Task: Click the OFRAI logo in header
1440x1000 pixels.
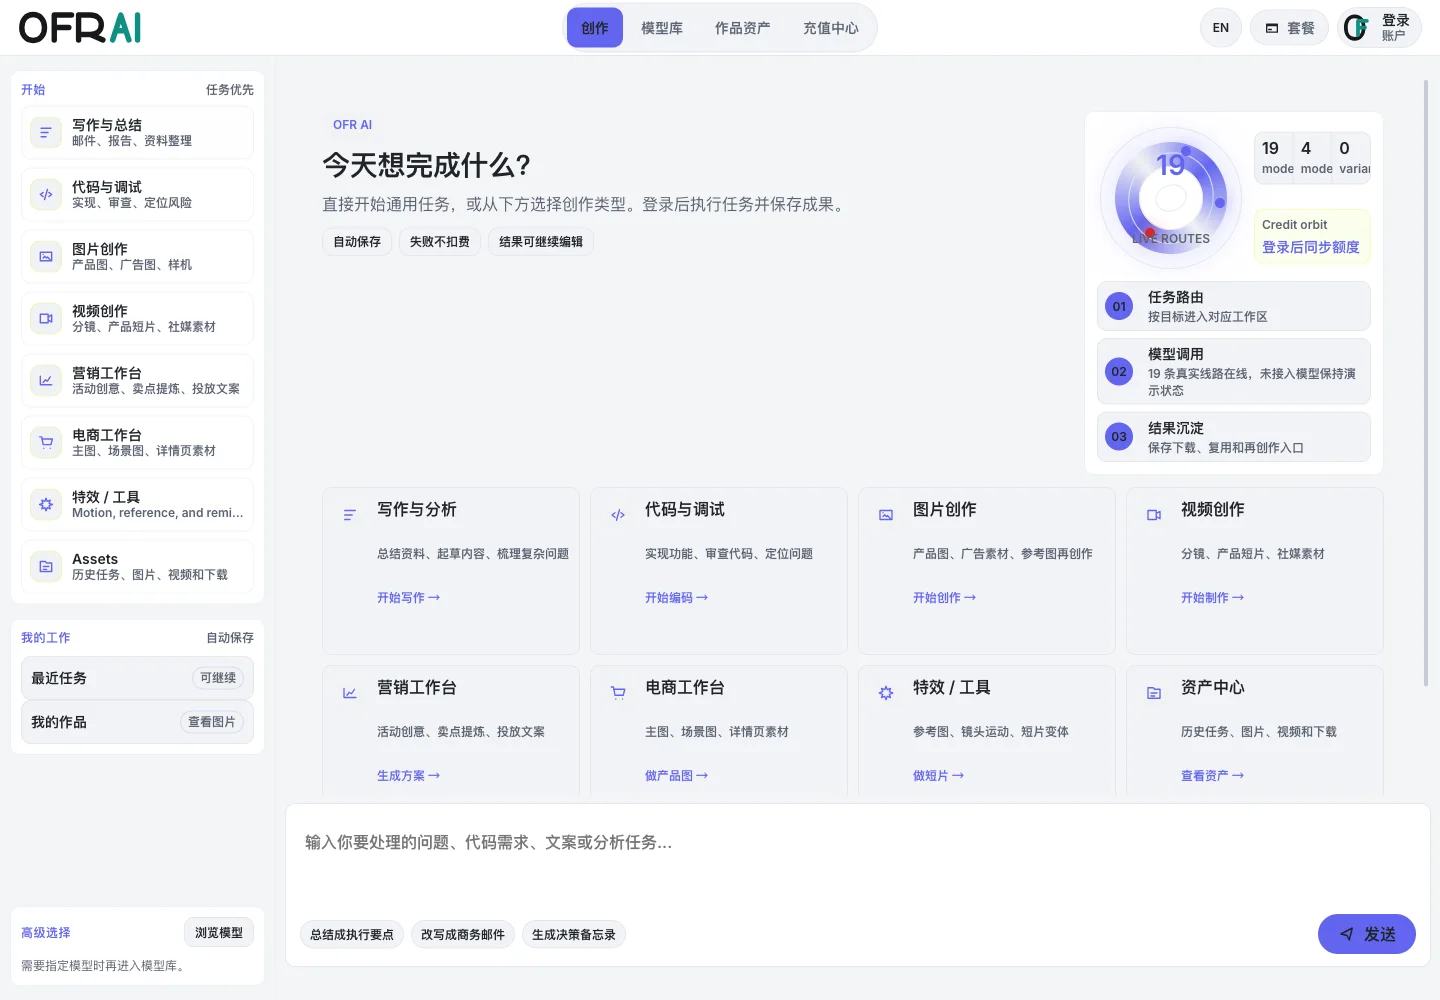Action: [x=80, y=28]
